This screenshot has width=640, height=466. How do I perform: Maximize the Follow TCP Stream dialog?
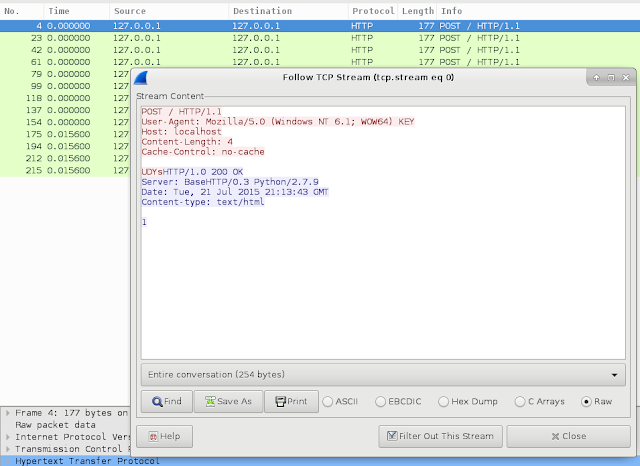pyautogui.click(x=611, y=78)
